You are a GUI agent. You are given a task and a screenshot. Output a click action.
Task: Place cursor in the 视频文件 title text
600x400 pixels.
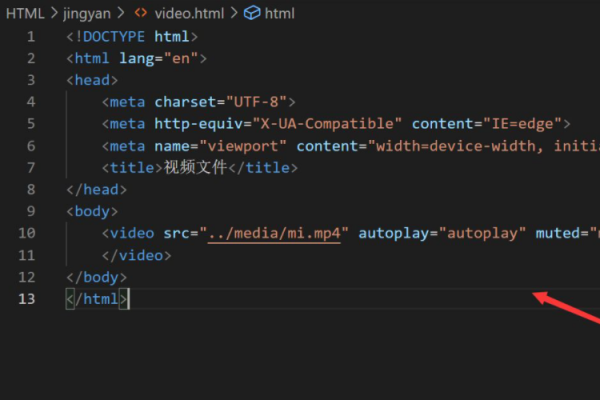pos(197,167)
